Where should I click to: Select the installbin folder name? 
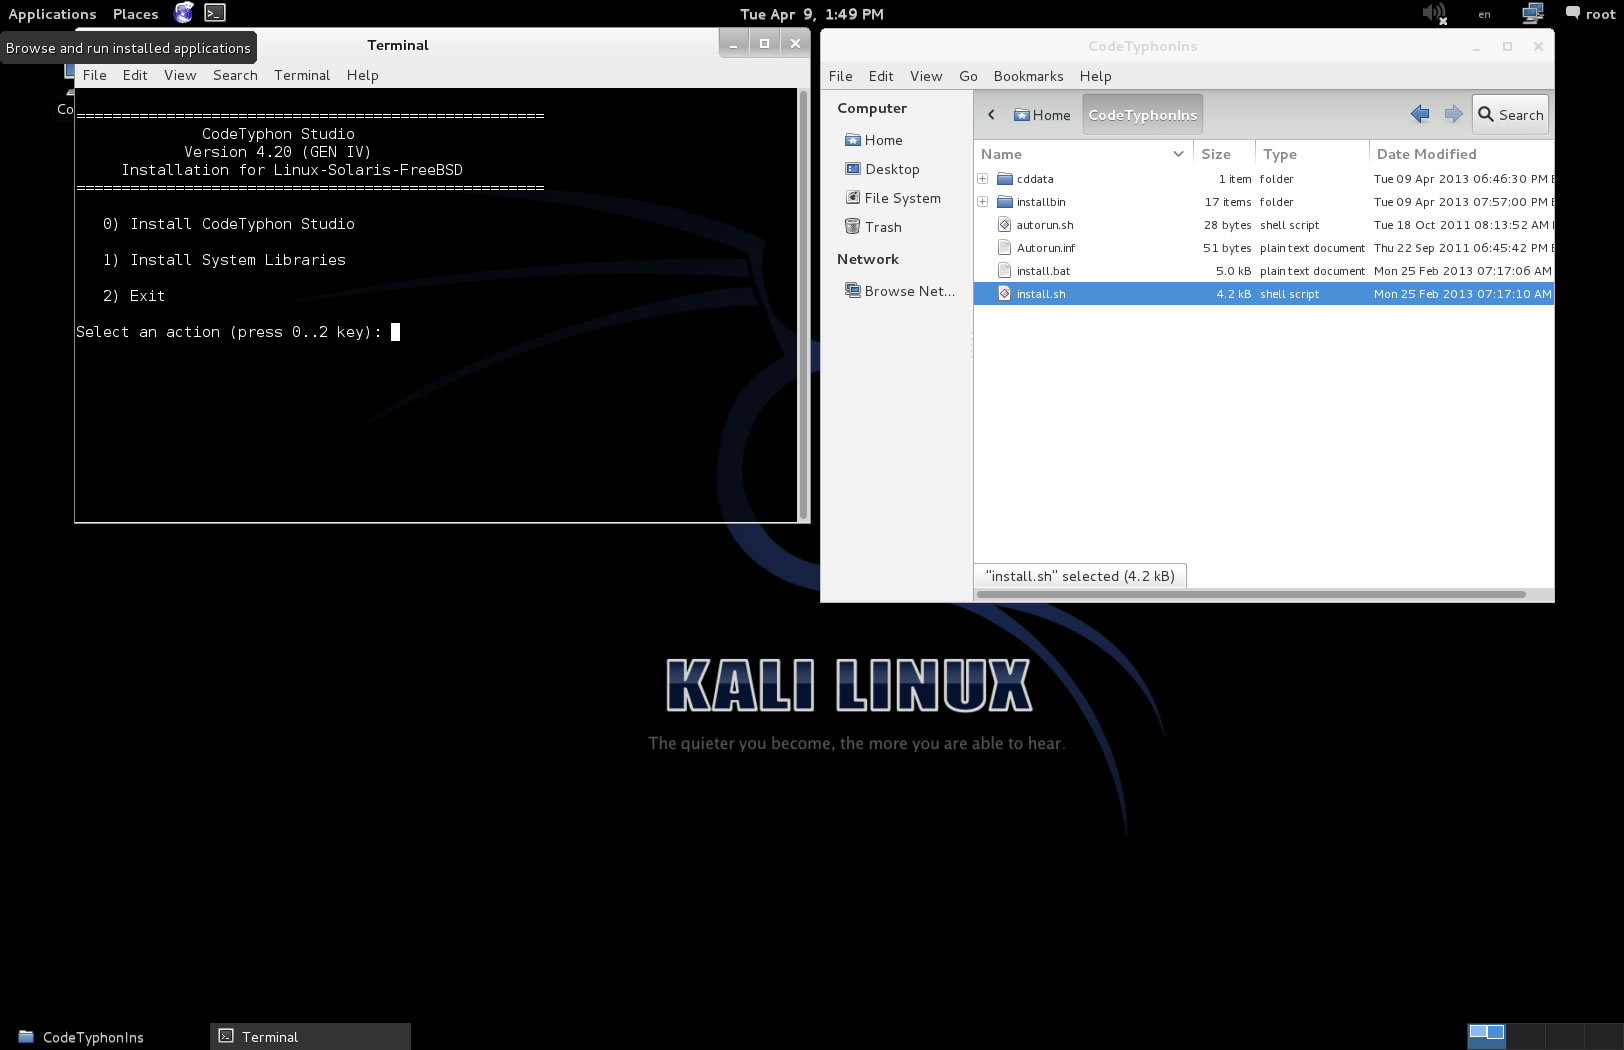1041,202
